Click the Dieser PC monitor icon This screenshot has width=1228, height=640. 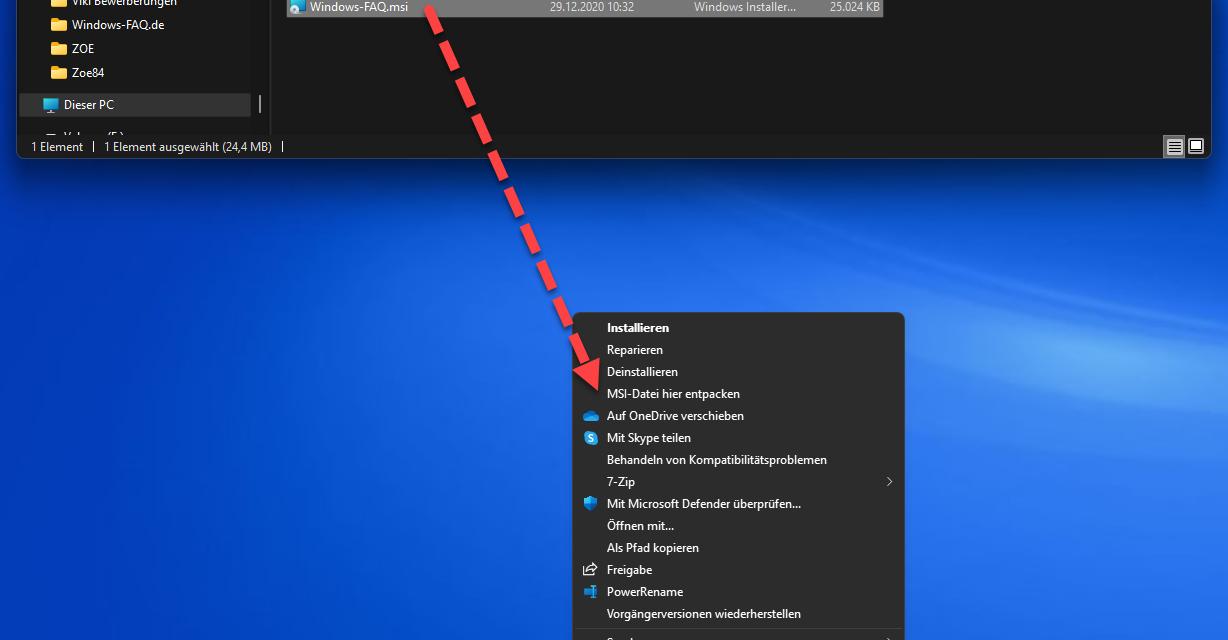click(x=51, y=105)
